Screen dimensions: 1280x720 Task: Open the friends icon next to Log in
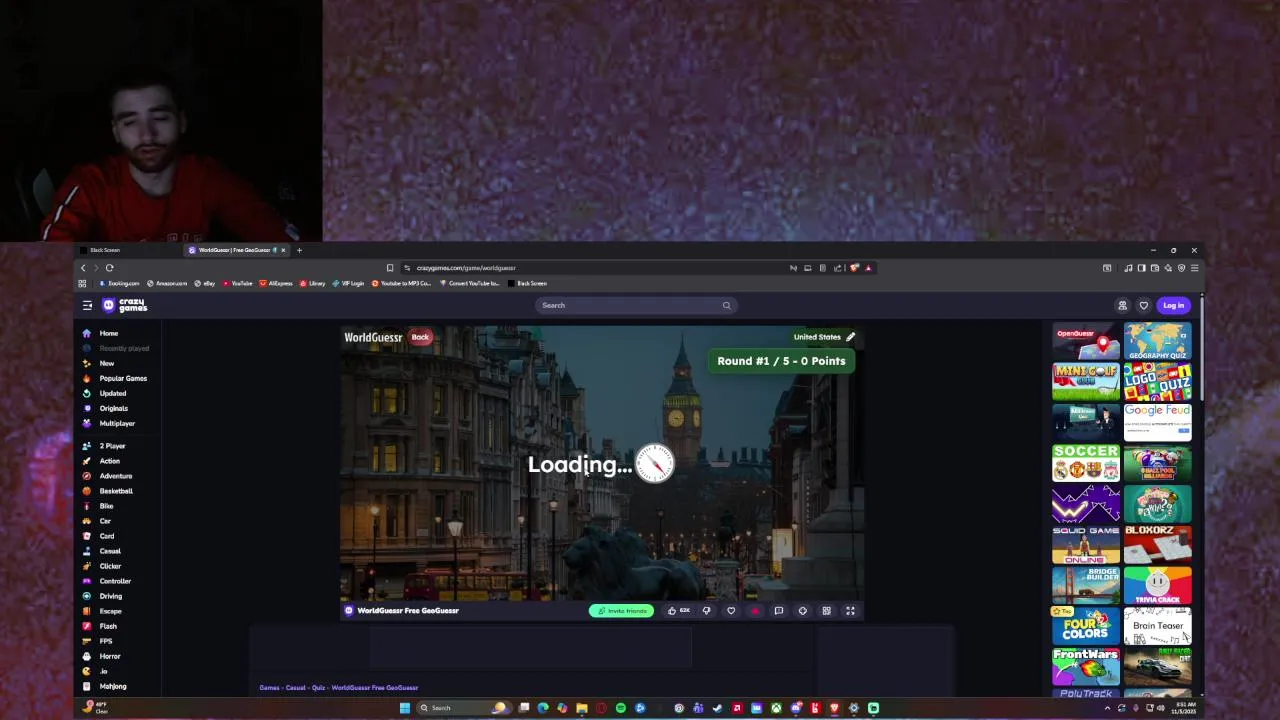click(x=1122, y=305)
